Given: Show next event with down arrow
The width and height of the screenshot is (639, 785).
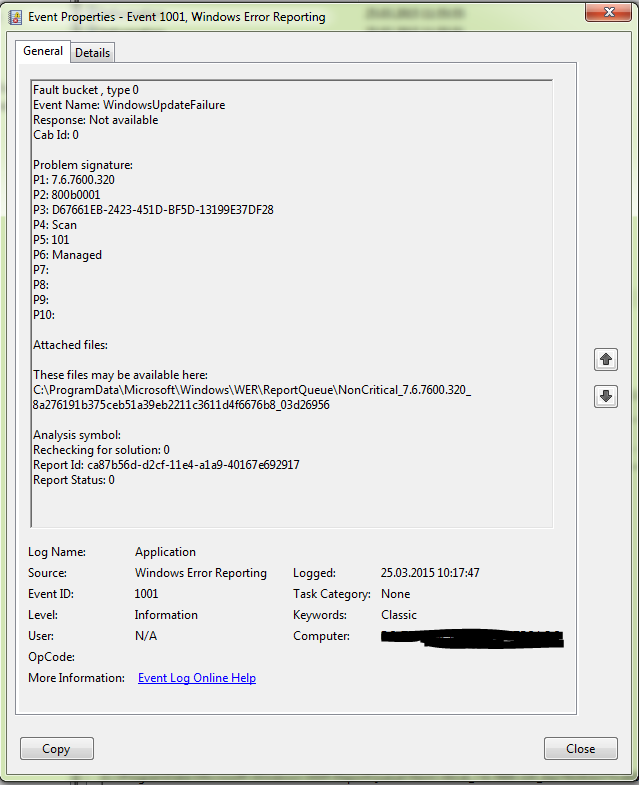Looking at the screenshot, I should pos(606,397).
